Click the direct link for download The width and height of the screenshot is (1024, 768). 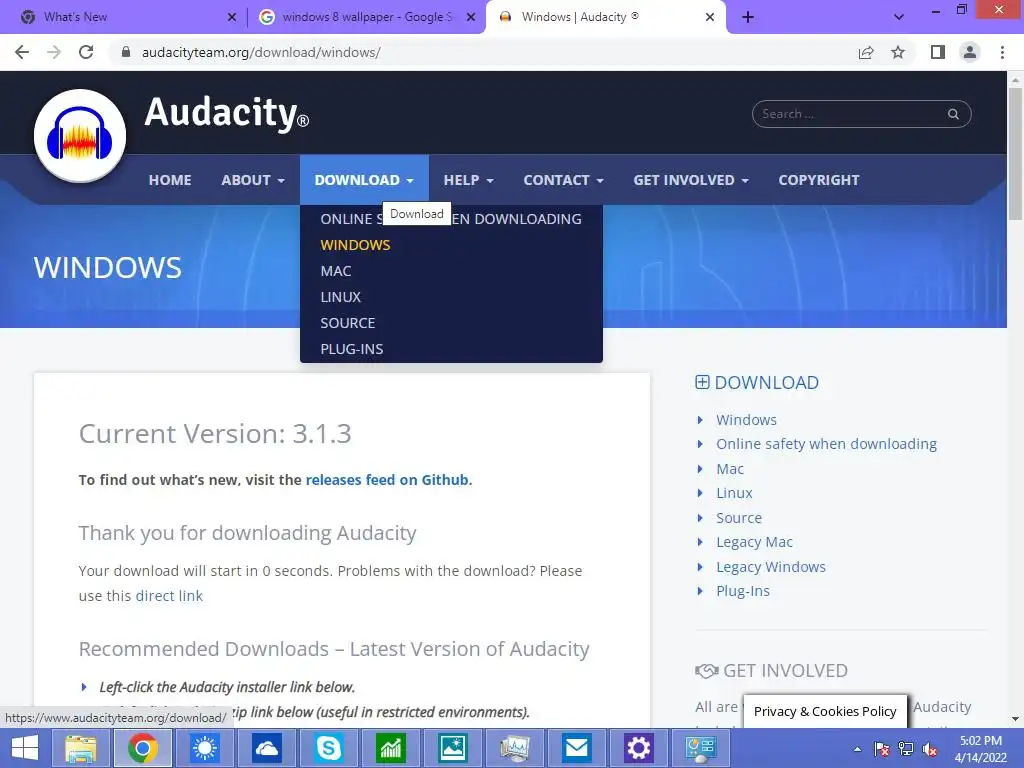pyautogui.click(x=169, y=596)
